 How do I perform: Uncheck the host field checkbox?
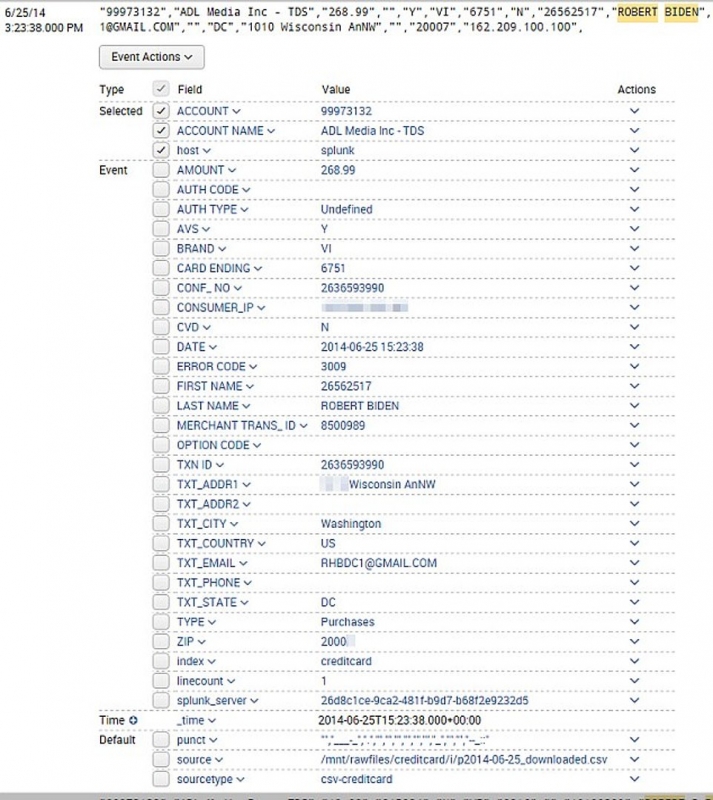coord(161,150)
